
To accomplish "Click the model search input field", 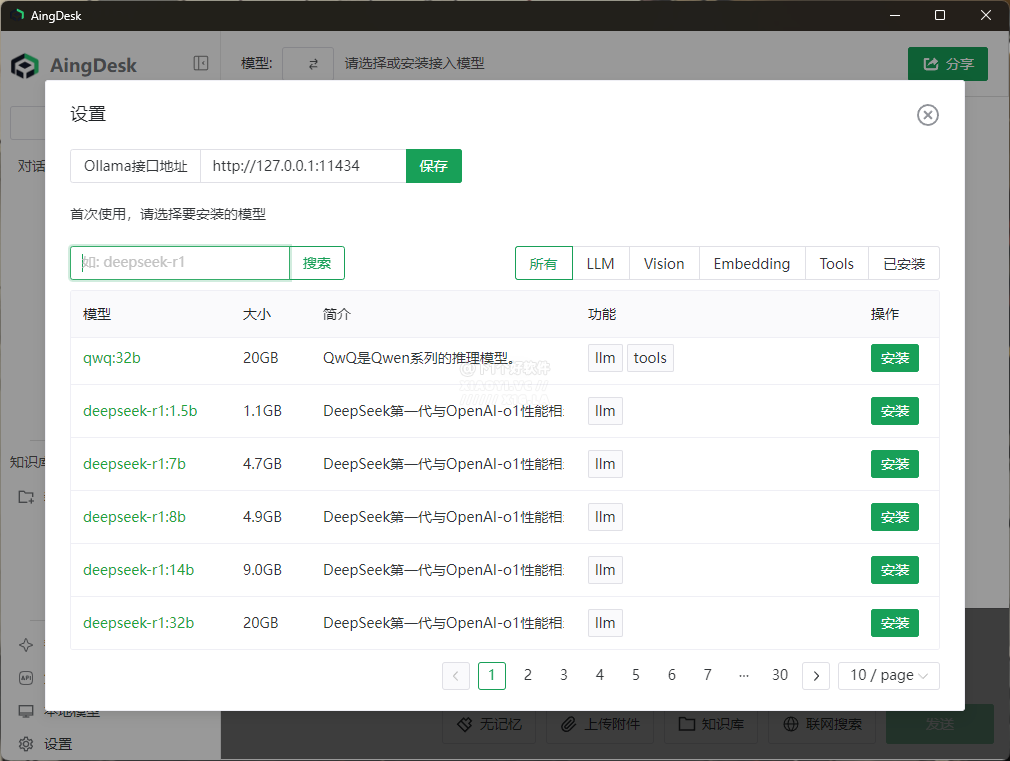I will click(x=180, y=263).
